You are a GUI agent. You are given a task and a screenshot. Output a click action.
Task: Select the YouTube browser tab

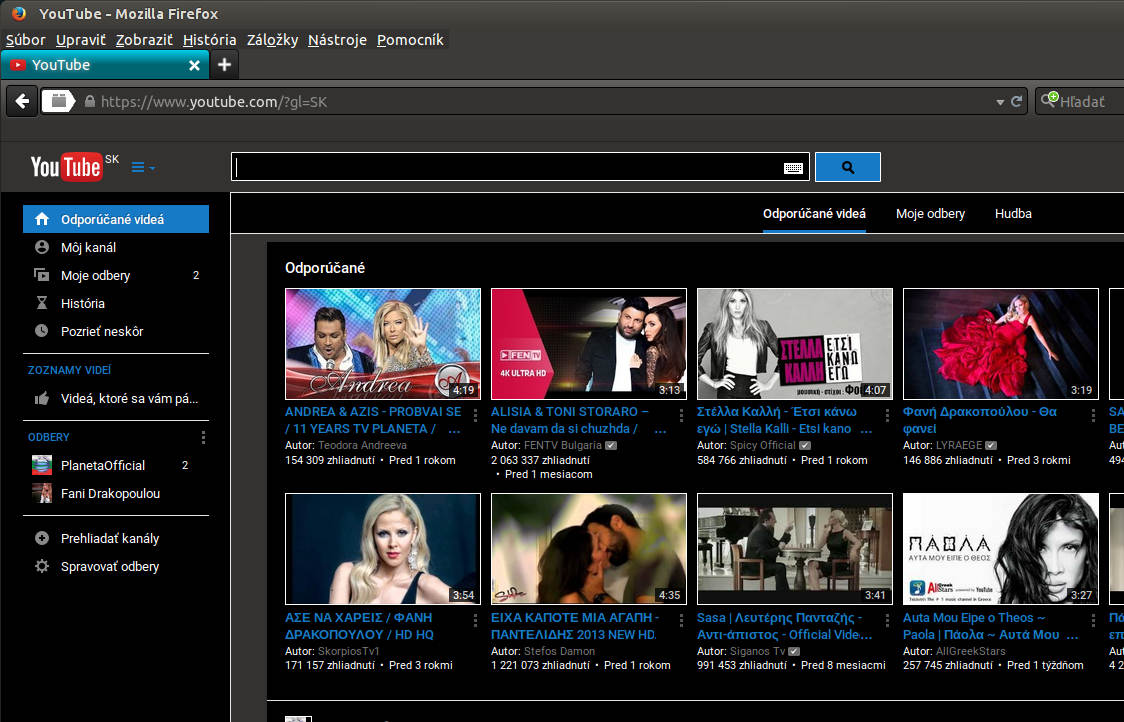point(105,65)
